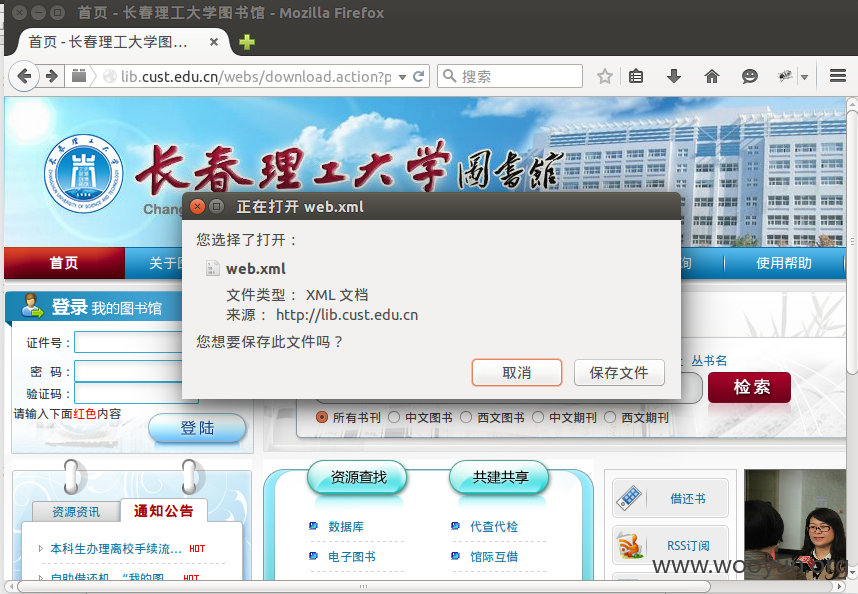
Task: Go back with the browser back arrow
Action: tap(24, 76)
